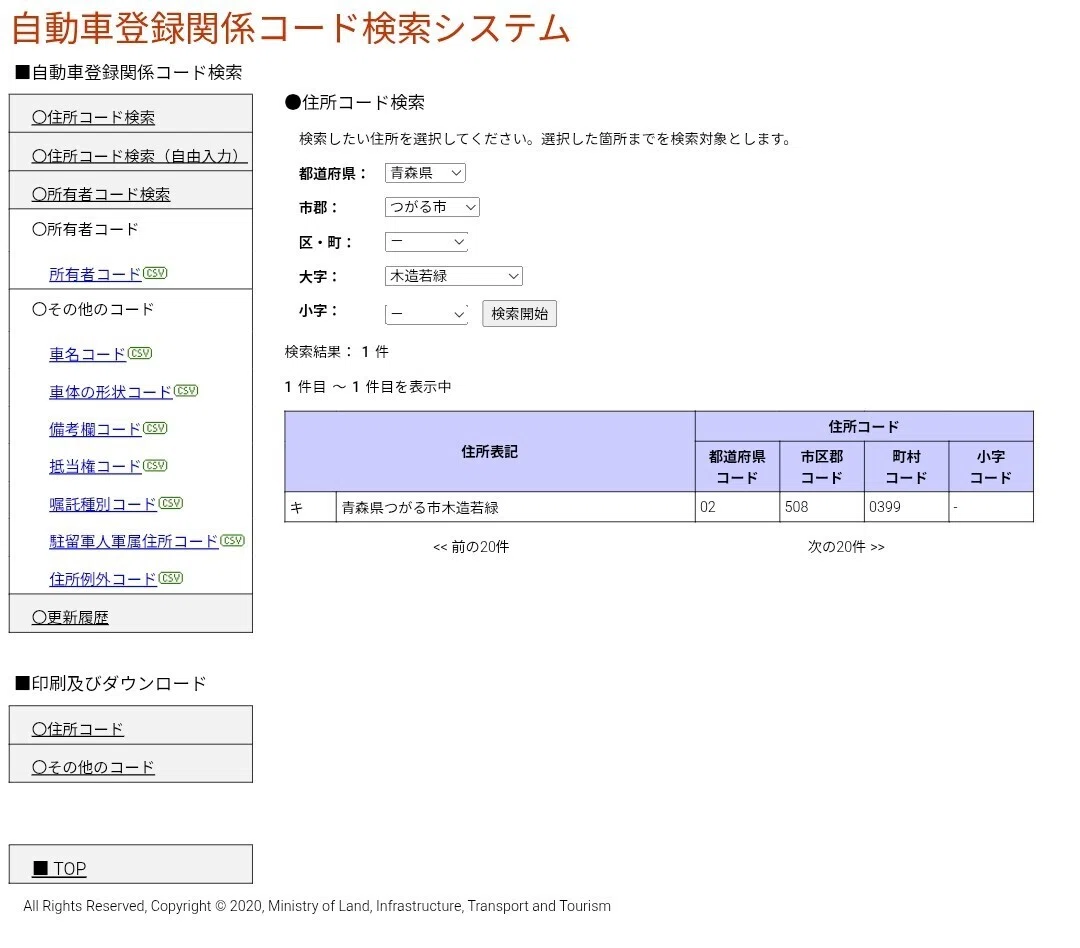This screenshot has width=1080, height=948.
Task: Click << 前の20件 pagination link
Action: click(471, 547)
